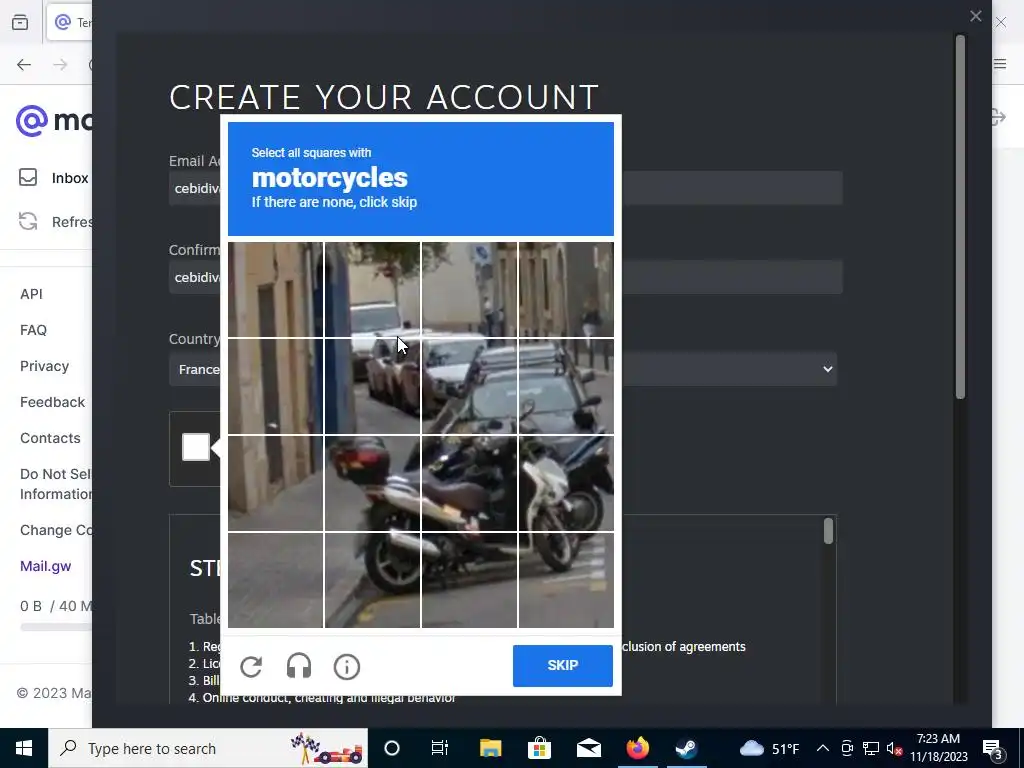Select captcha tile with motorcycle kickstand and curb
Screen dimensions: 1024x768
point(470,581)
